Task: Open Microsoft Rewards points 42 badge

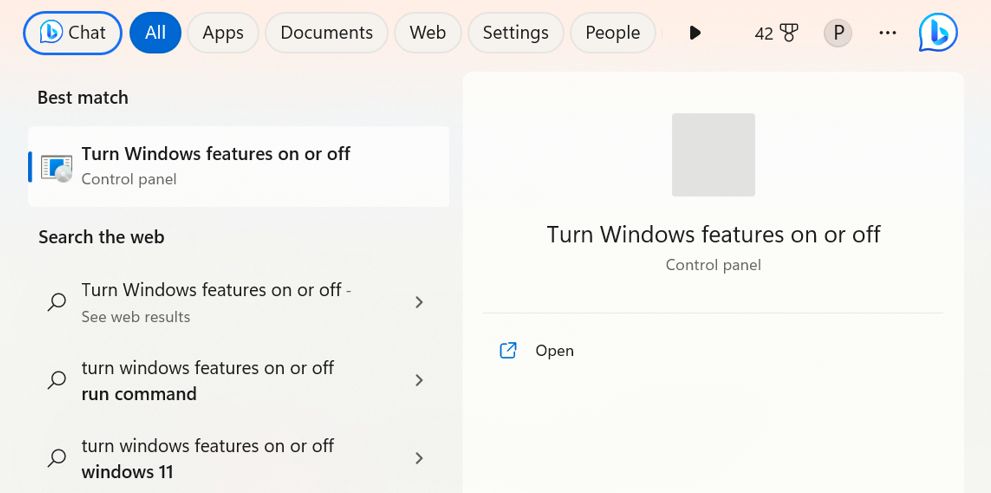Action: [x=776, y=33]
